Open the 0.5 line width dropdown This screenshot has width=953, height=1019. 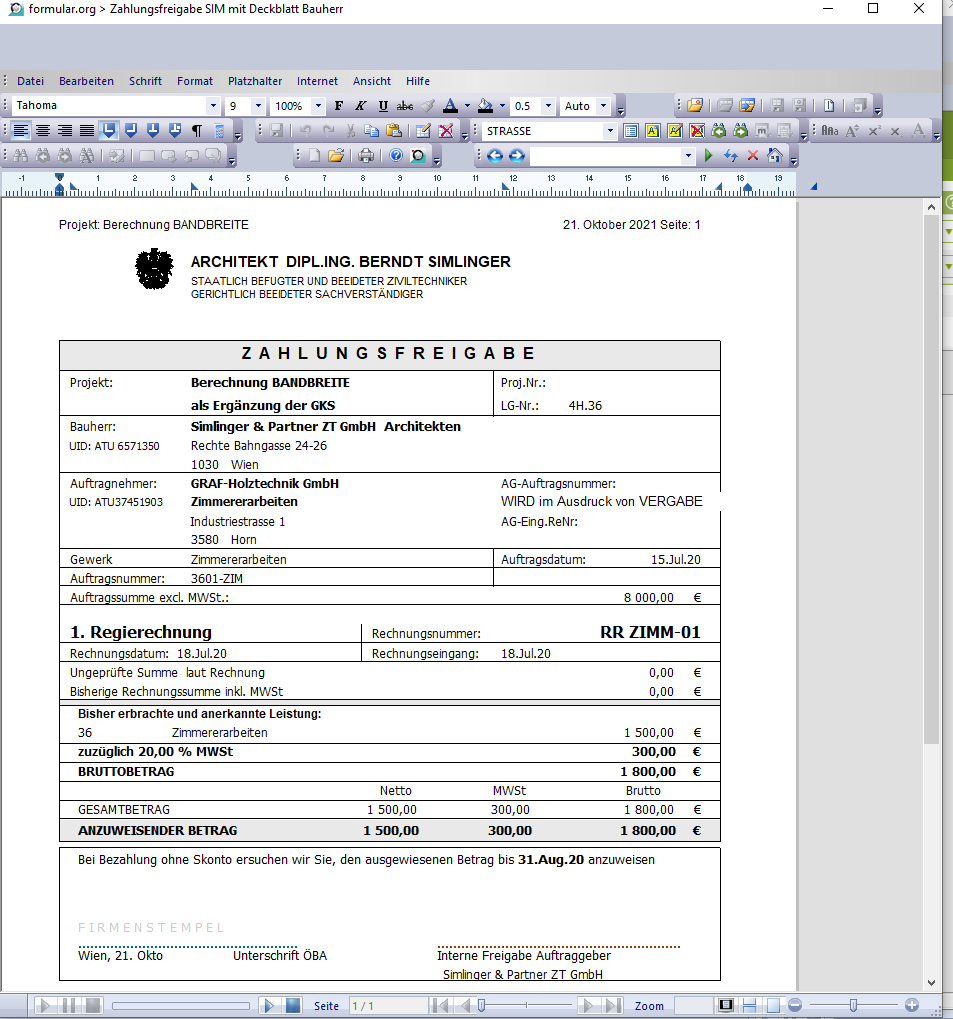(x=548, y=105)
